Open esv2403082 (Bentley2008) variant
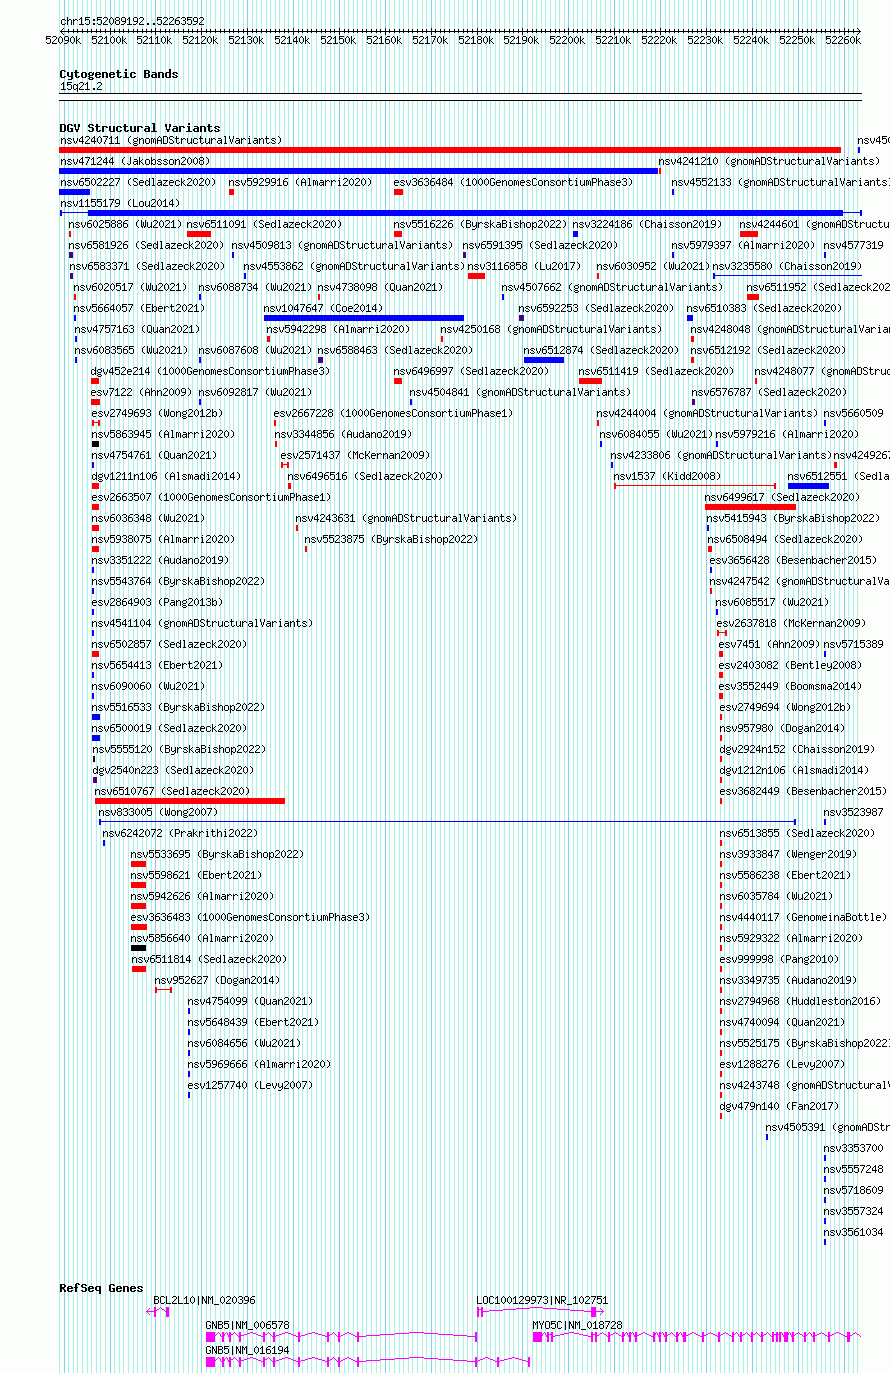 790,665
